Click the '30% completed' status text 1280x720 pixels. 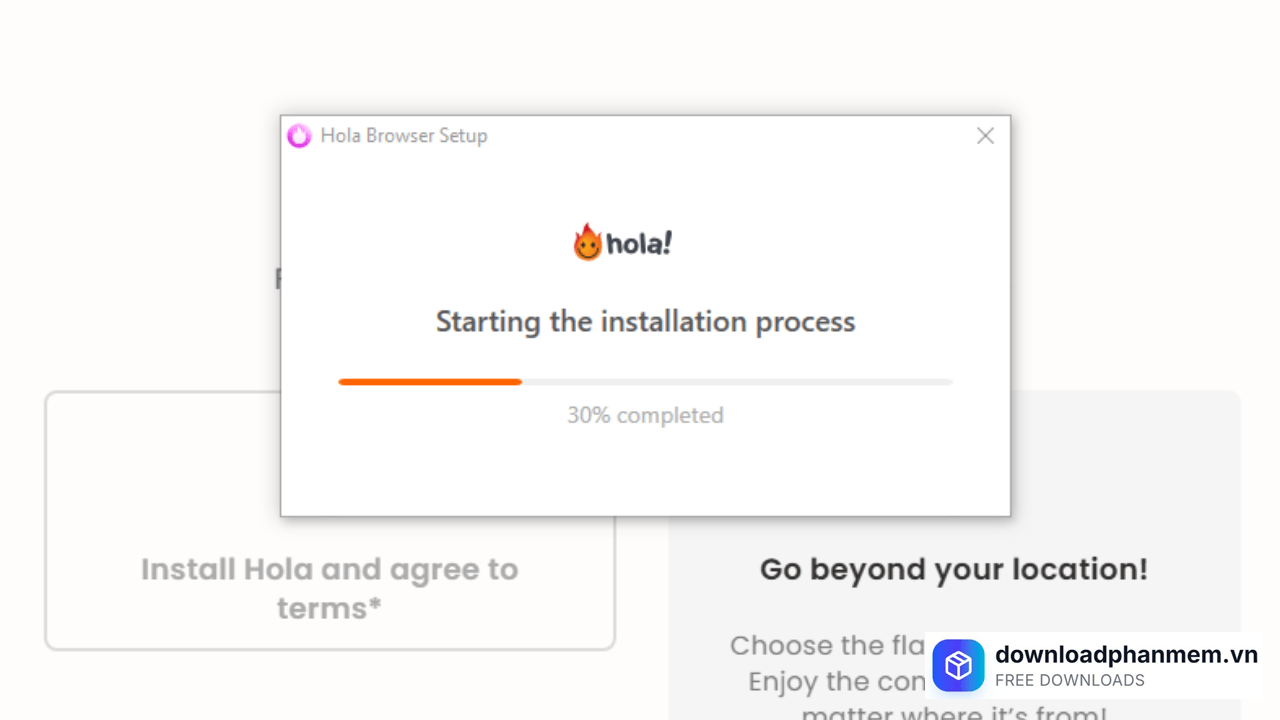click(x=645, y=415)
